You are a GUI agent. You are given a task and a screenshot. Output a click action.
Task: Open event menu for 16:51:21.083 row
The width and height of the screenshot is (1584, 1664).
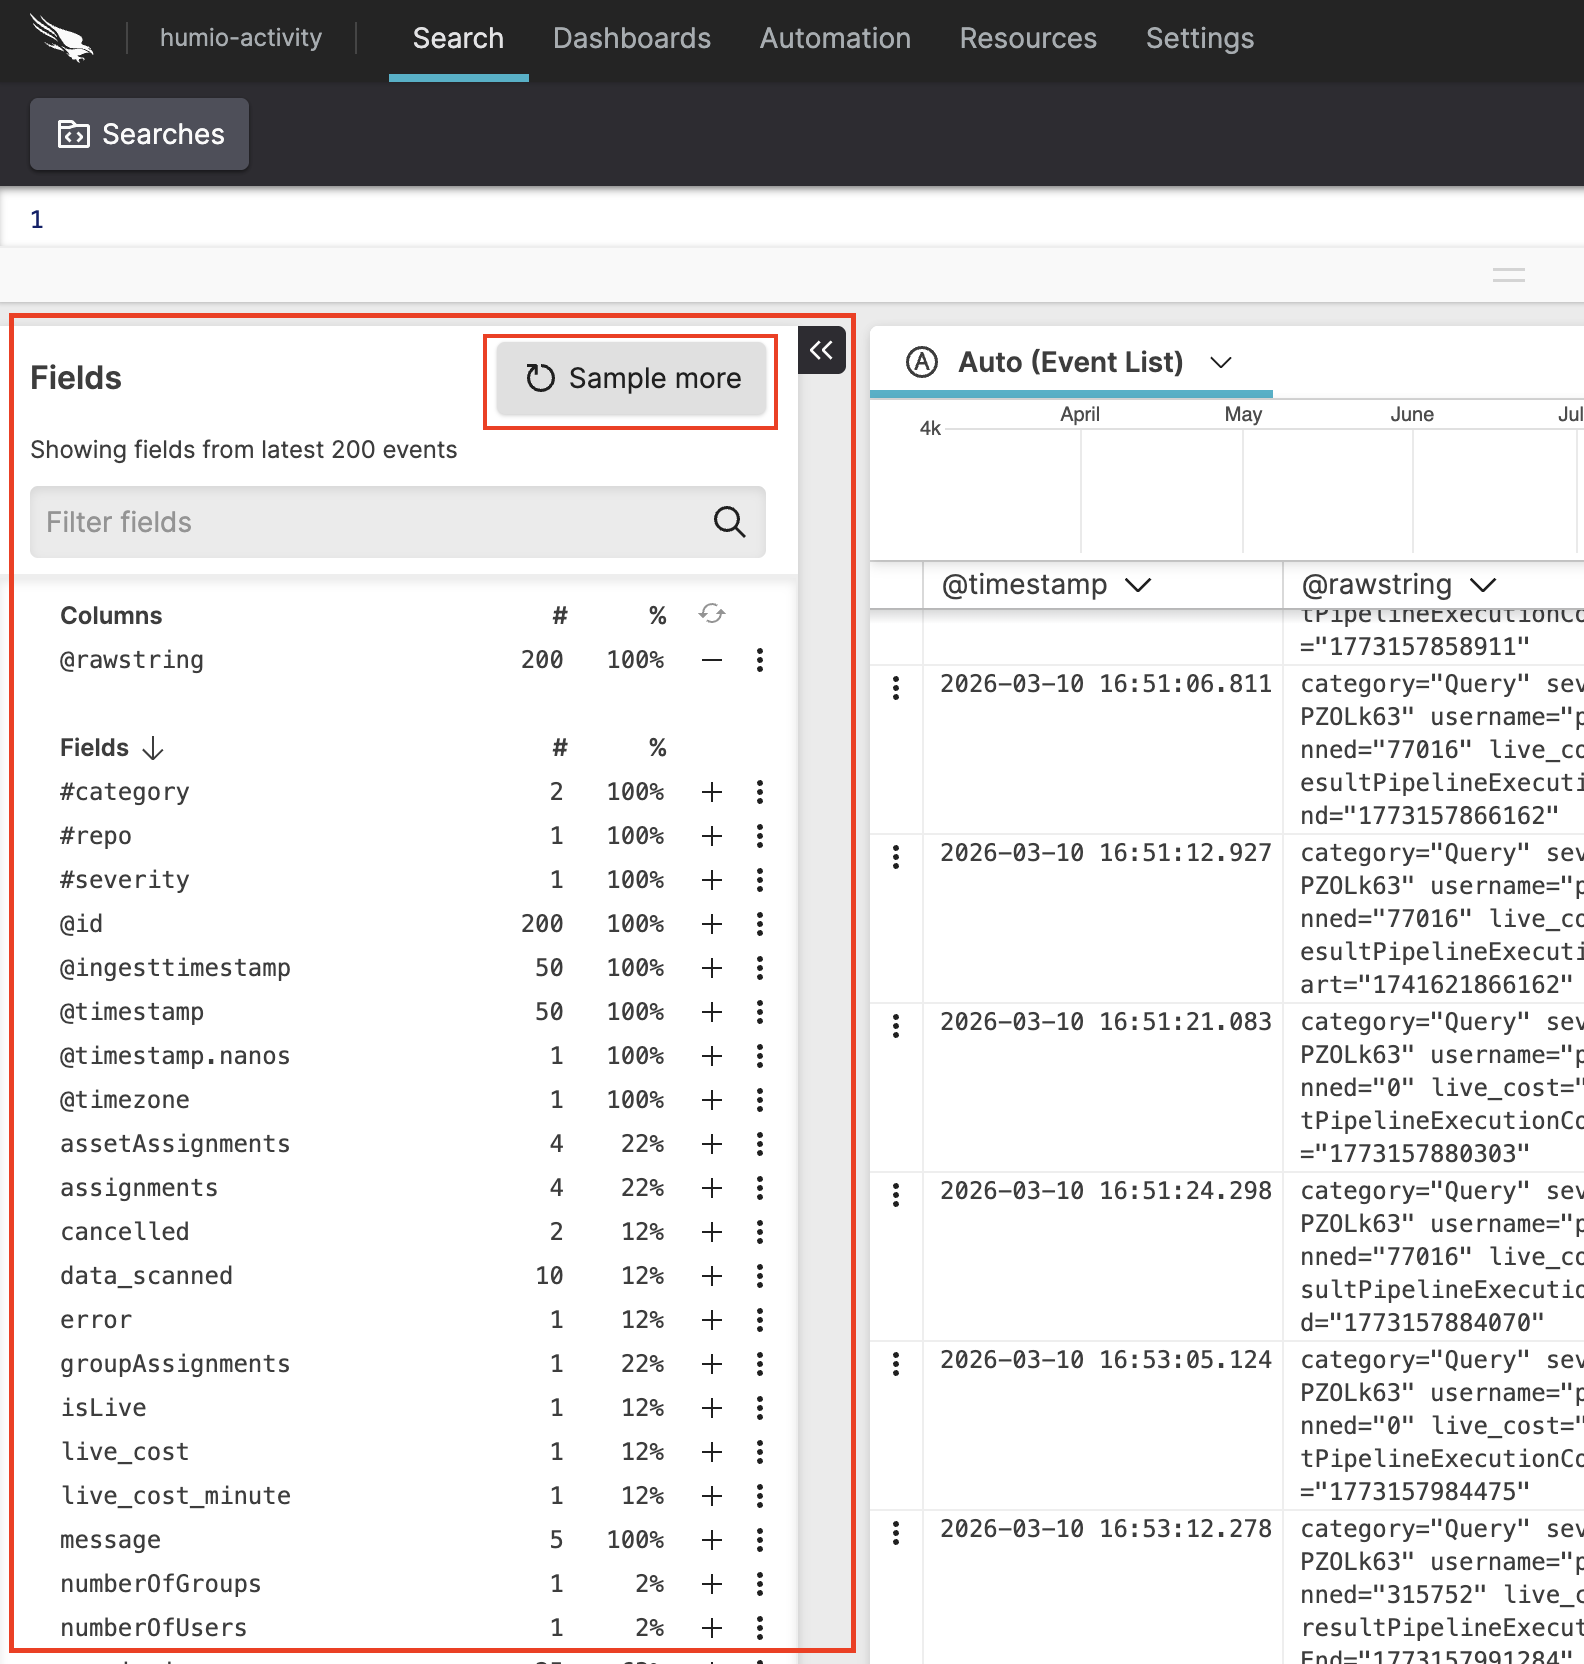pos(896,1025)
